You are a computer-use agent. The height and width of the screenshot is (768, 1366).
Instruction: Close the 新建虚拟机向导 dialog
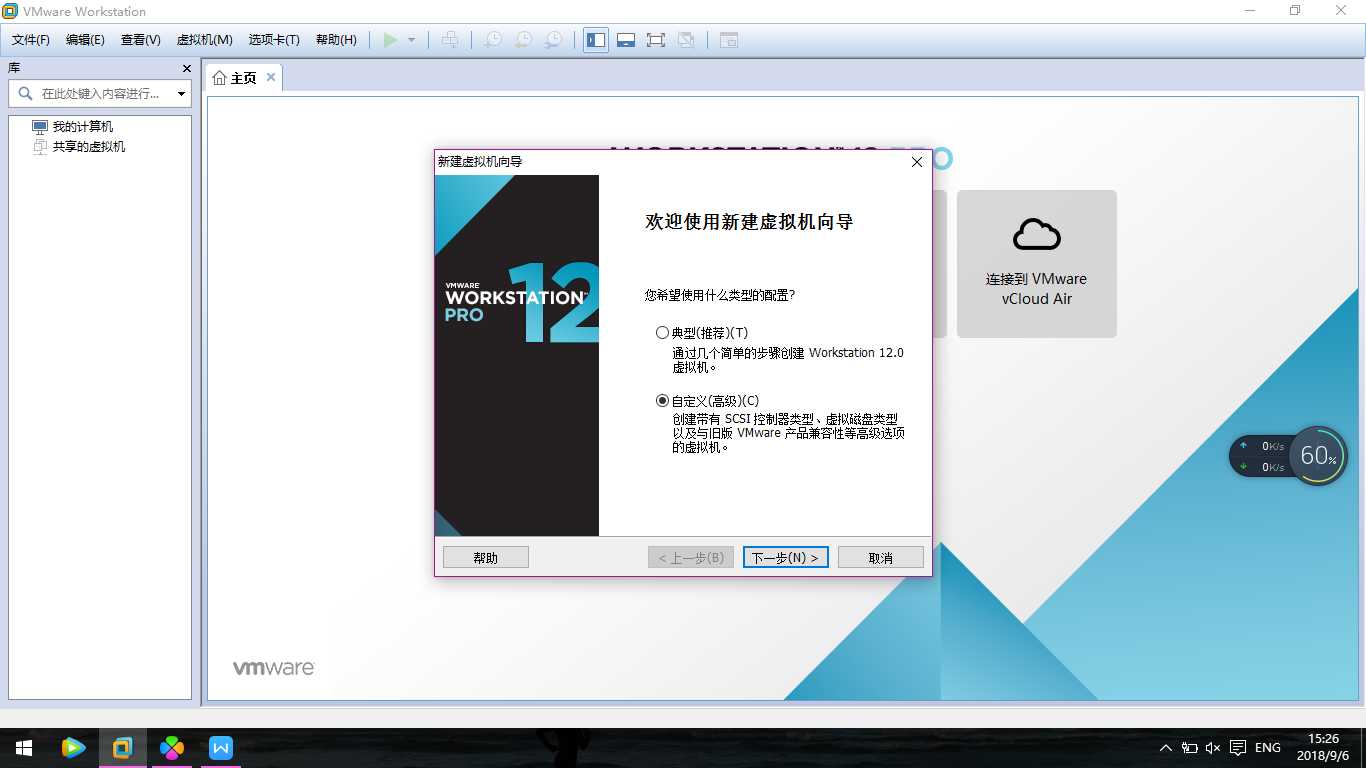tap(917, 162)
